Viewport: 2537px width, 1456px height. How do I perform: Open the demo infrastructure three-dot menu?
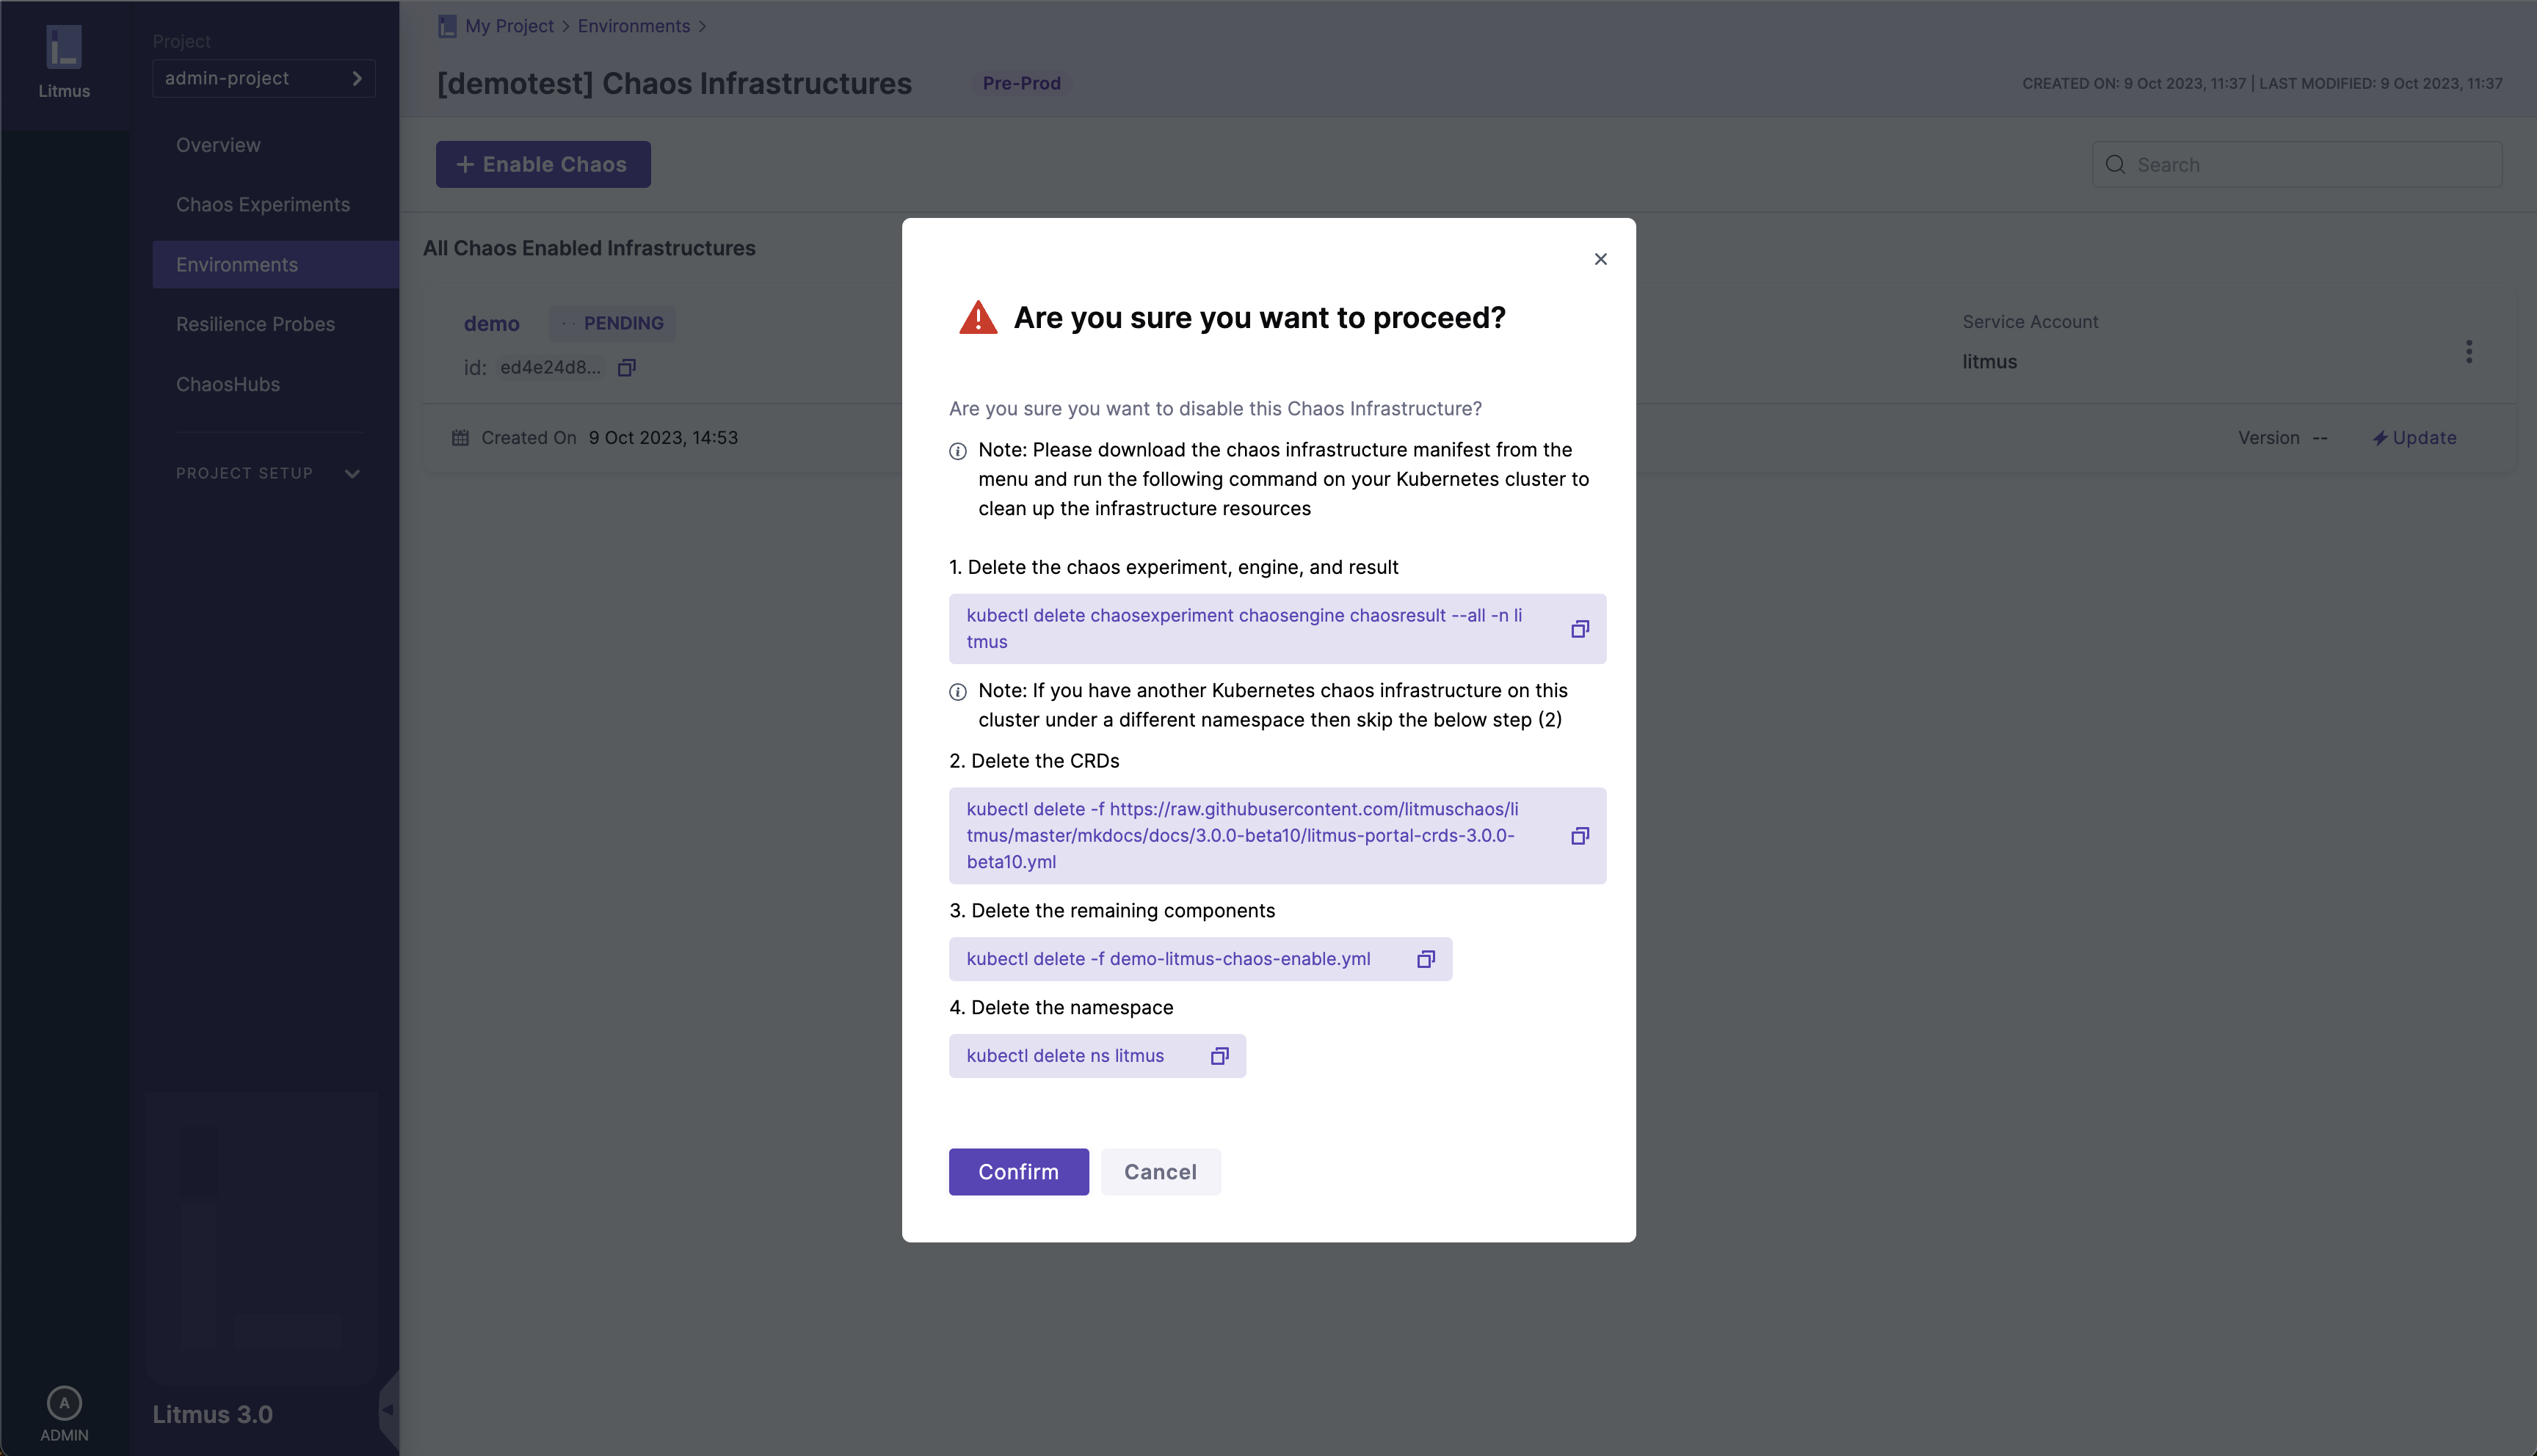pos(2468,352)
